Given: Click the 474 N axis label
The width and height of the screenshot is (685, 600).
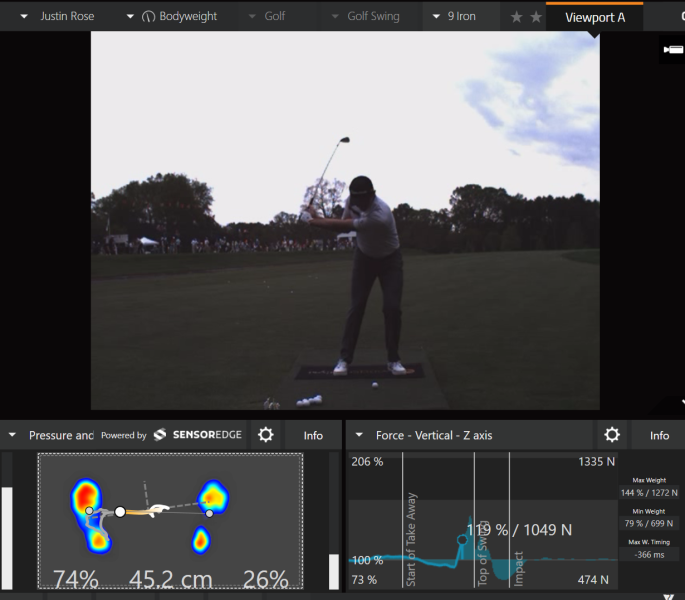Looking at the screenshot, I should tap(593, 579).
